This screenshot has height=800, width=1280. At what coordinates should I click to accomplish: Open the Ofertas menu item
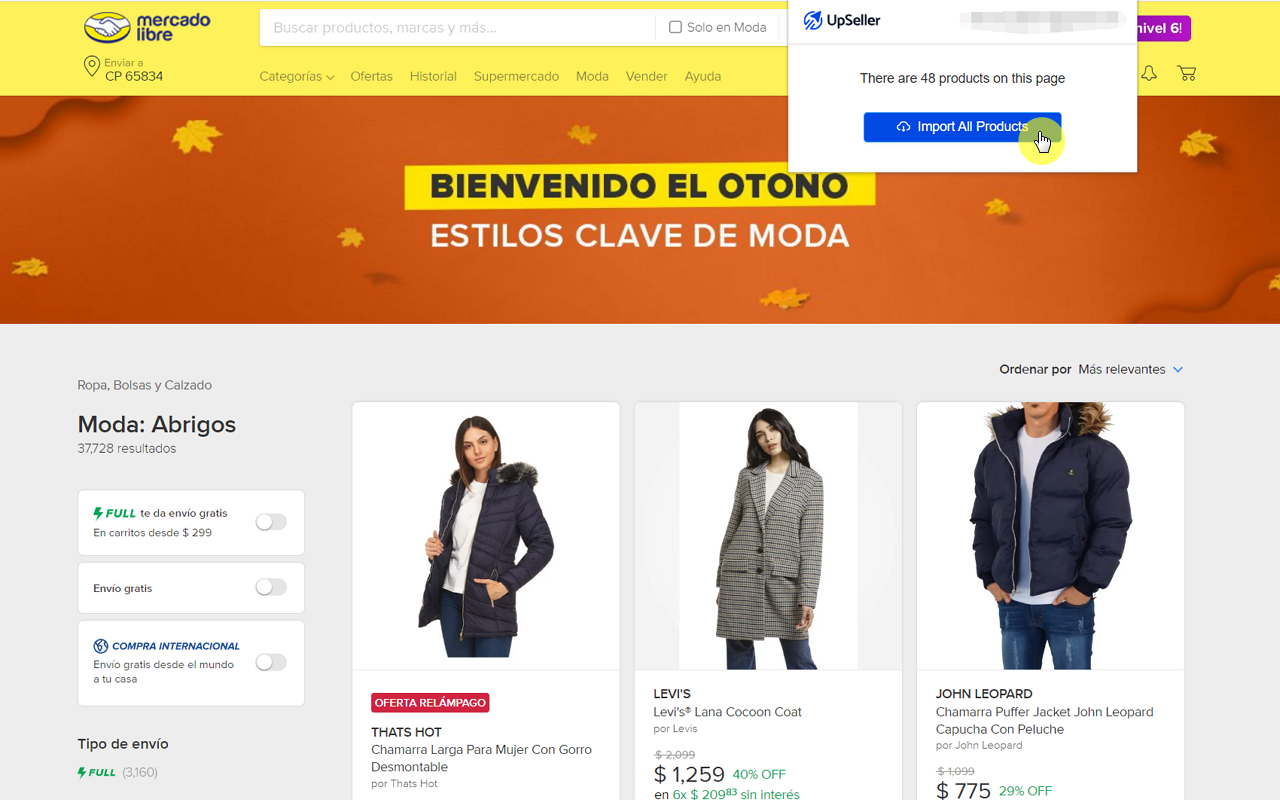coord(371,76)
